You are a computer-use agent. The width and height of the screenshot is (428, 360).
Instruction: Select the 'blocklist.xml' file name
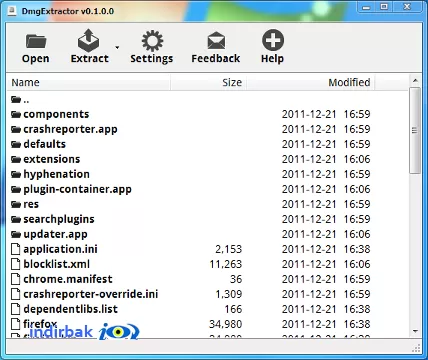tap(56, 264)
